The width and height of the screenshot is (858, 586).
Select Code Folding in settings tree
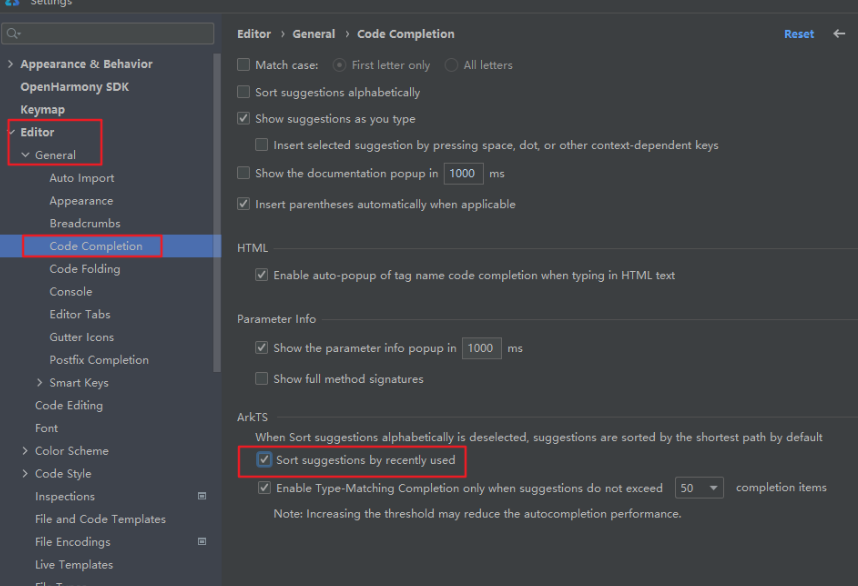tap(85, 269)
